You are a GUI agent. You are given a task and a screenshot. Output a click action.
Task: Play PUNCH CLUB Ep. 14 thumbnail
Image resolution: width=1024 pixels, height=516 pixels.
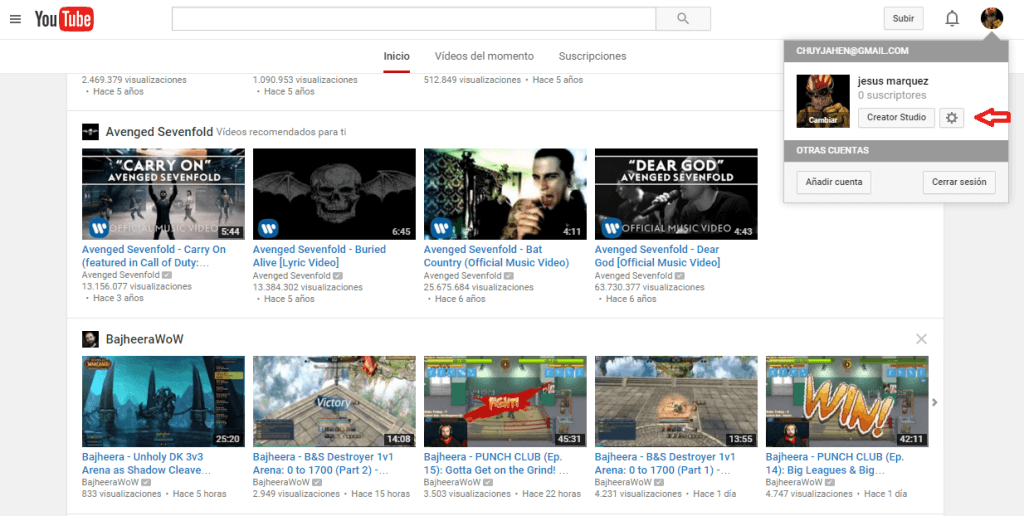(x=847, y=402)
